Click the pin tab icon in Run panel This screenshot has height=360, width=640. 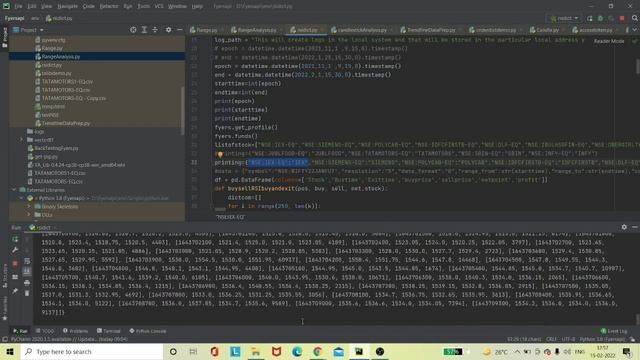coord(15,291)
